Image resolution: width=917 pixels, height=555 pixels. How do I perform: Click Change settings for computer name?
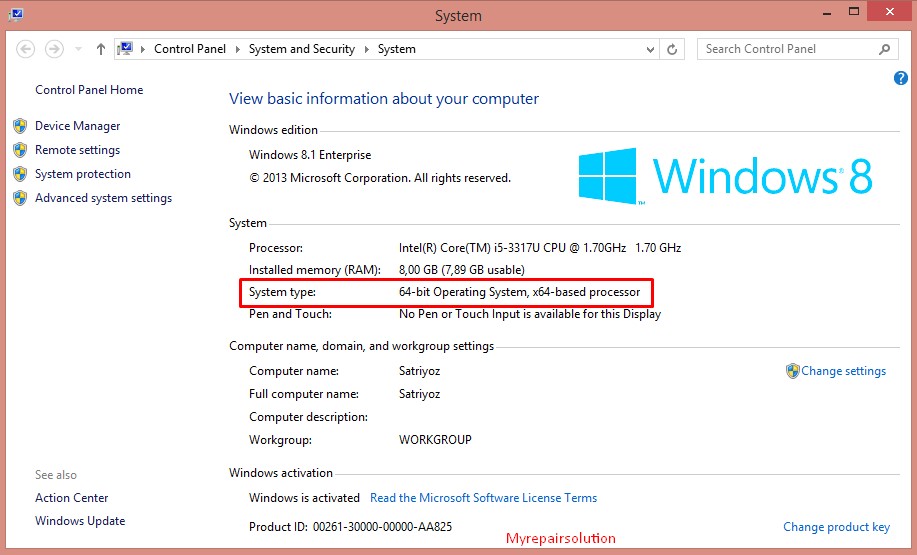(843, 371)
